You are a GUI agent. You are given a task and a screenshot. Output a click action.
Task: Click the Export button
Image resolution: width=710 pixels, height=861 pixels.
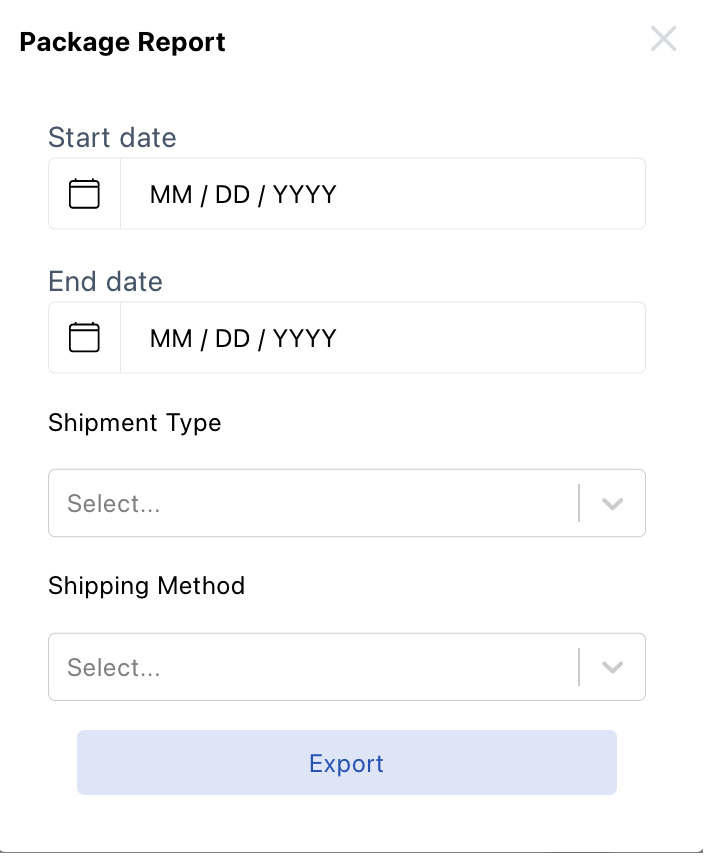coord(346,762)
